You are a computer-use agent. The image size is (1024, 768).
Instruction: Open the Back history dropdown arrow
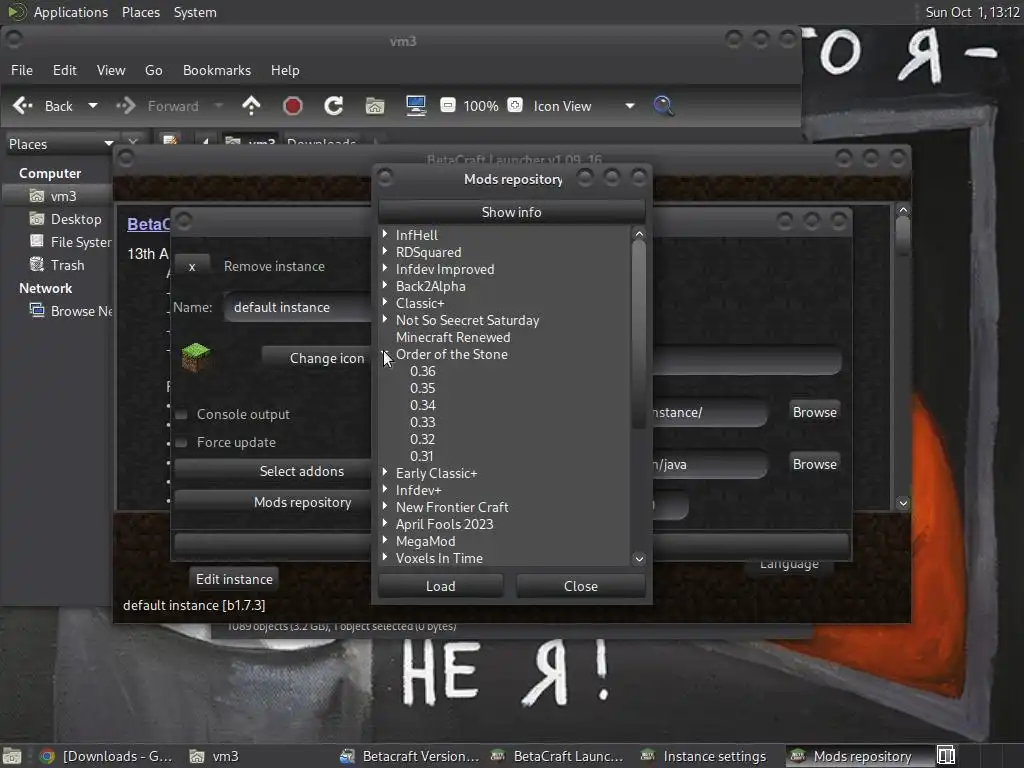[x=93, y=106]
